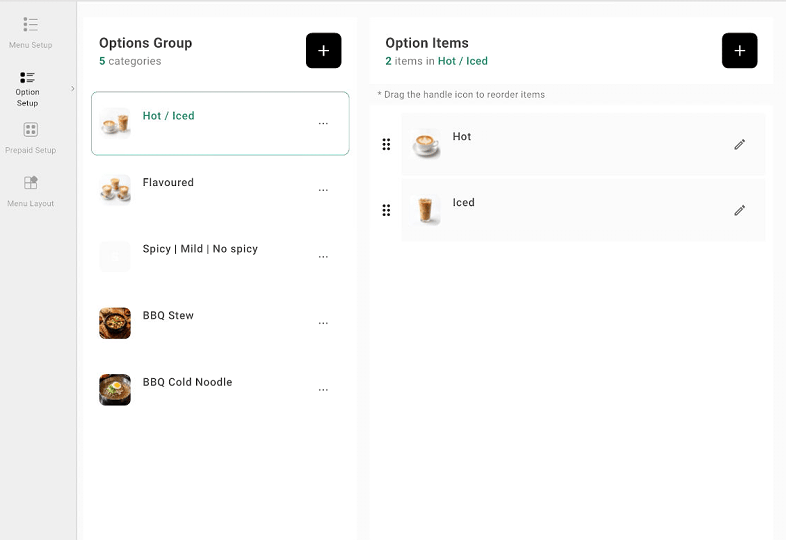
Task: Click the Iced coffee glass thumbnail
Action: (x=425, y=210)
